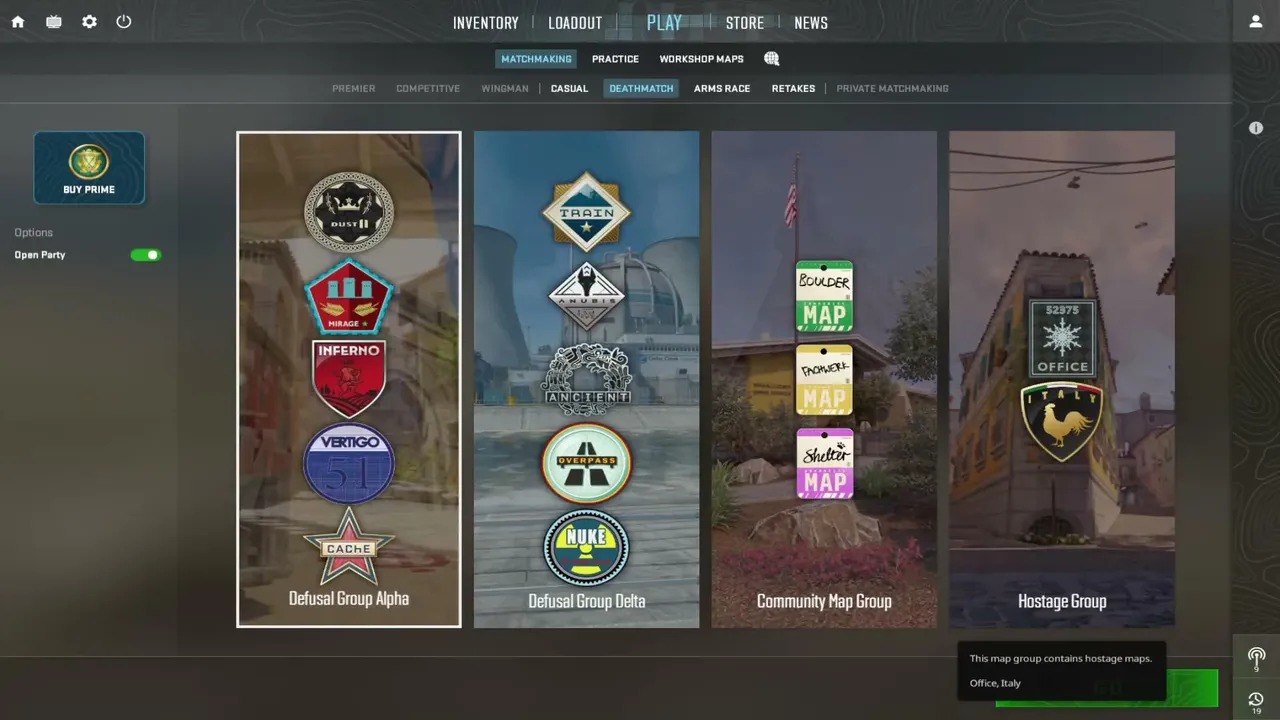Click the "Office, Italy" tooltip text
Image resolution: width=1280 pixels, height=720 pixels.
coord(995,683)
